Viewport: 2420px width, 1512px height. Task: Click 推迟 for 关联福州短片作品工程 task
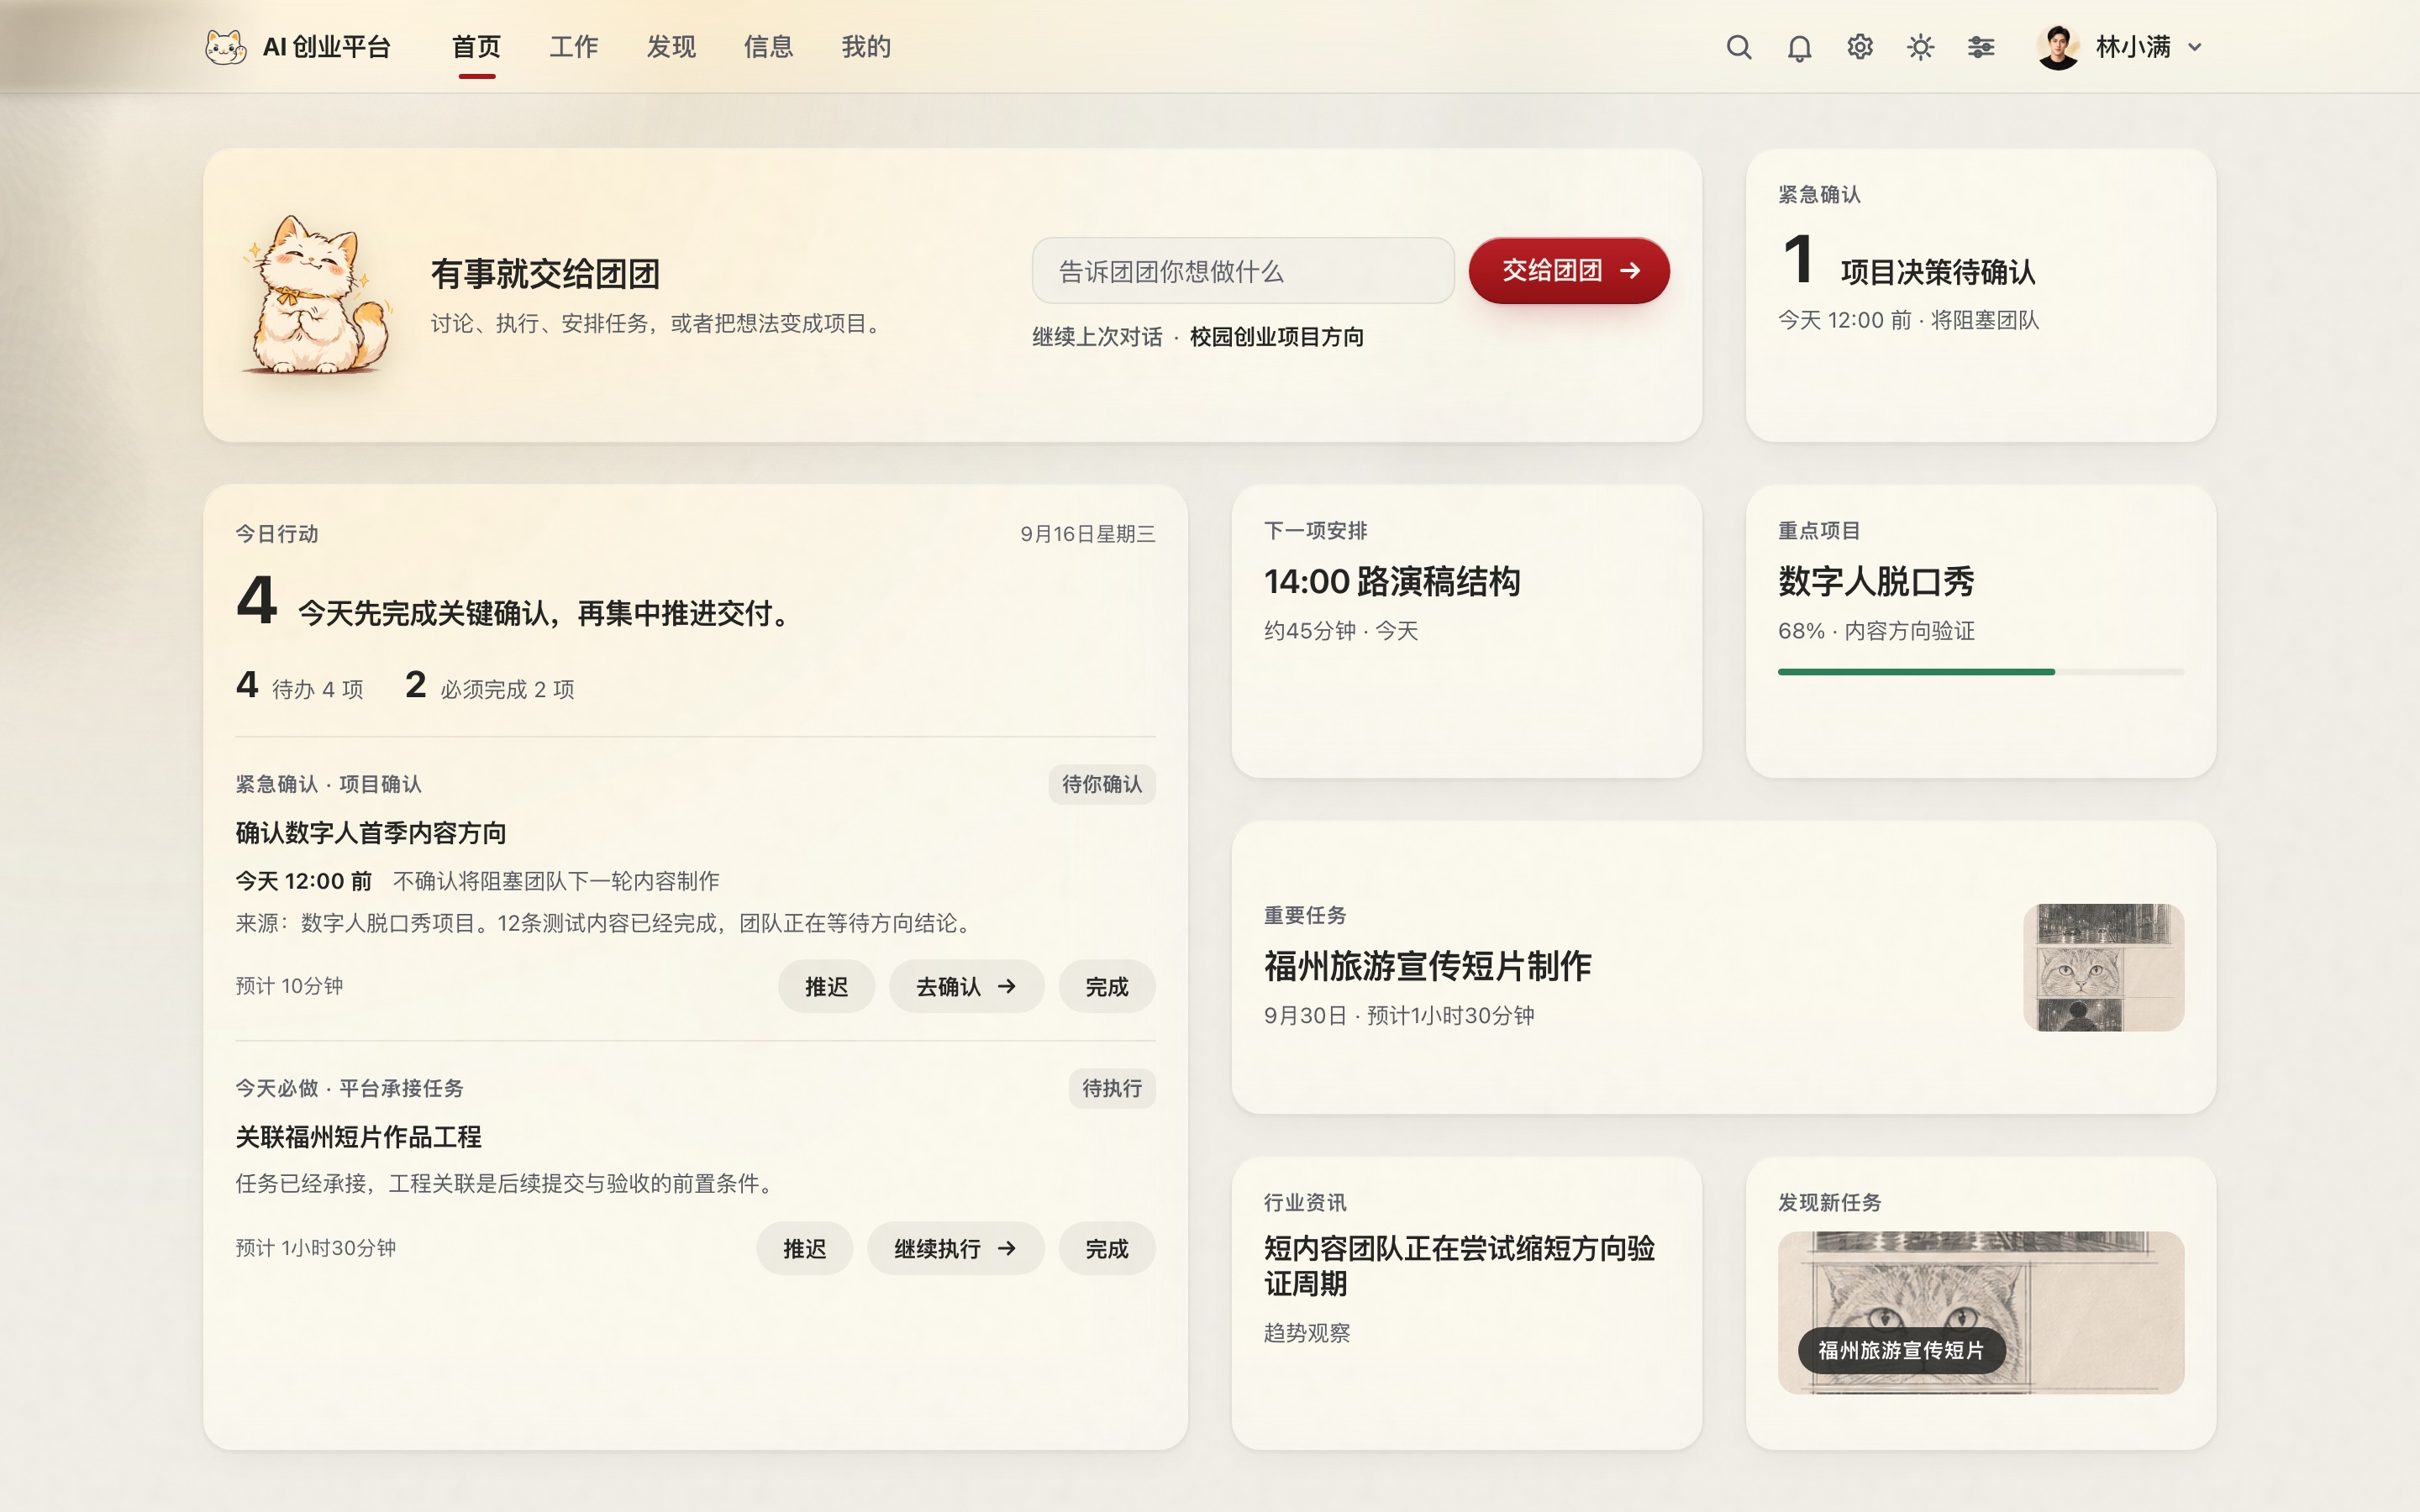tap(804, 1248)
